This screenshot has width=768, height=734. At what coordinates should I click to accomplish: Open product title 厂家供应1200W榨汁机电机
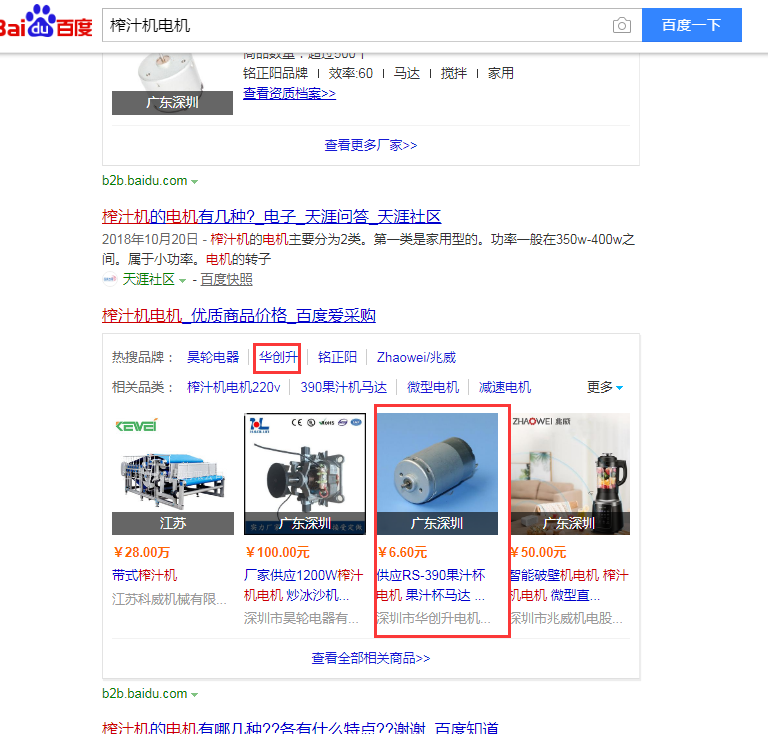[304, 585]
